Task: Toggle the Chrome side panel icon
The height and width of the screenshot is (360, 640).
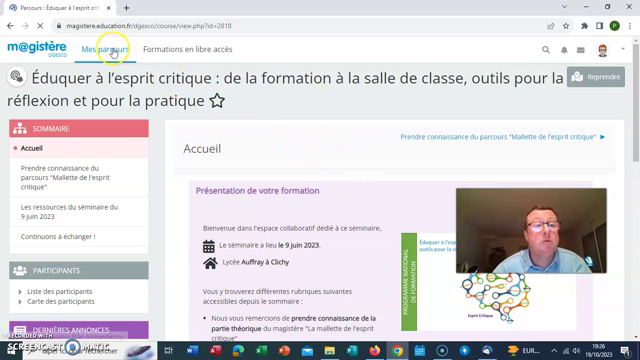Action: pyautogui.click(x=599, y=26)
